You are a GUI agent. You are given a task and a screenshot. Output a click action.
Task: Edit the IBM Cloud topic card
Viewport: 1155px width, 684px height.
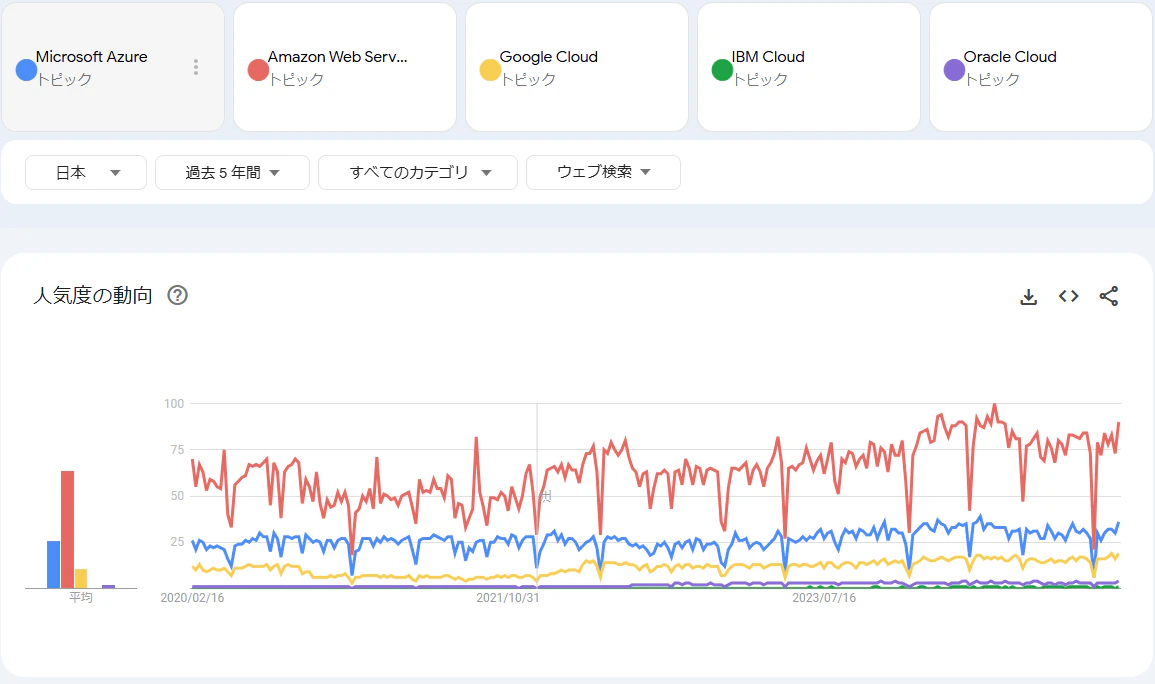click(809, 67)
